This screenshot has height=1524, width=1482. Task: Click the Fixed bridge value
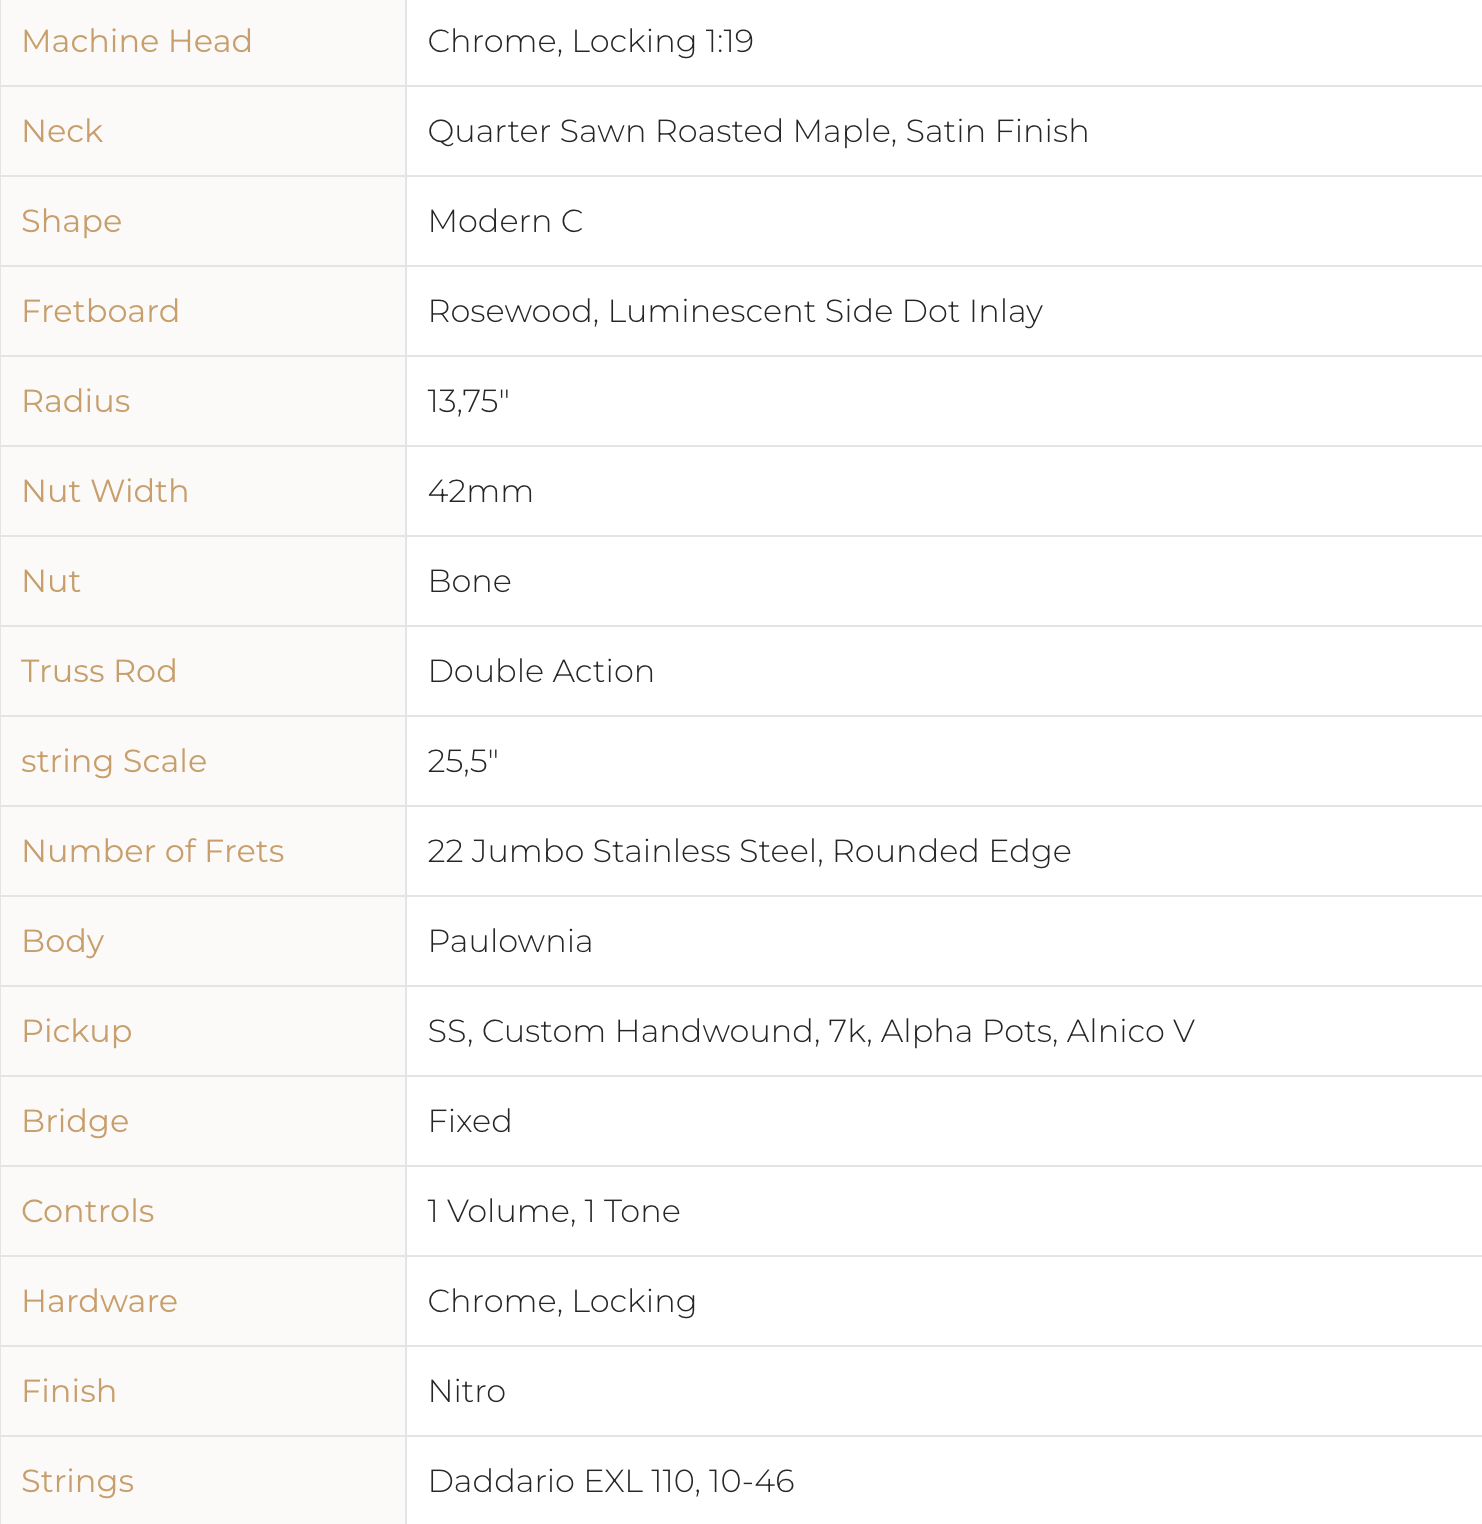469,1121
